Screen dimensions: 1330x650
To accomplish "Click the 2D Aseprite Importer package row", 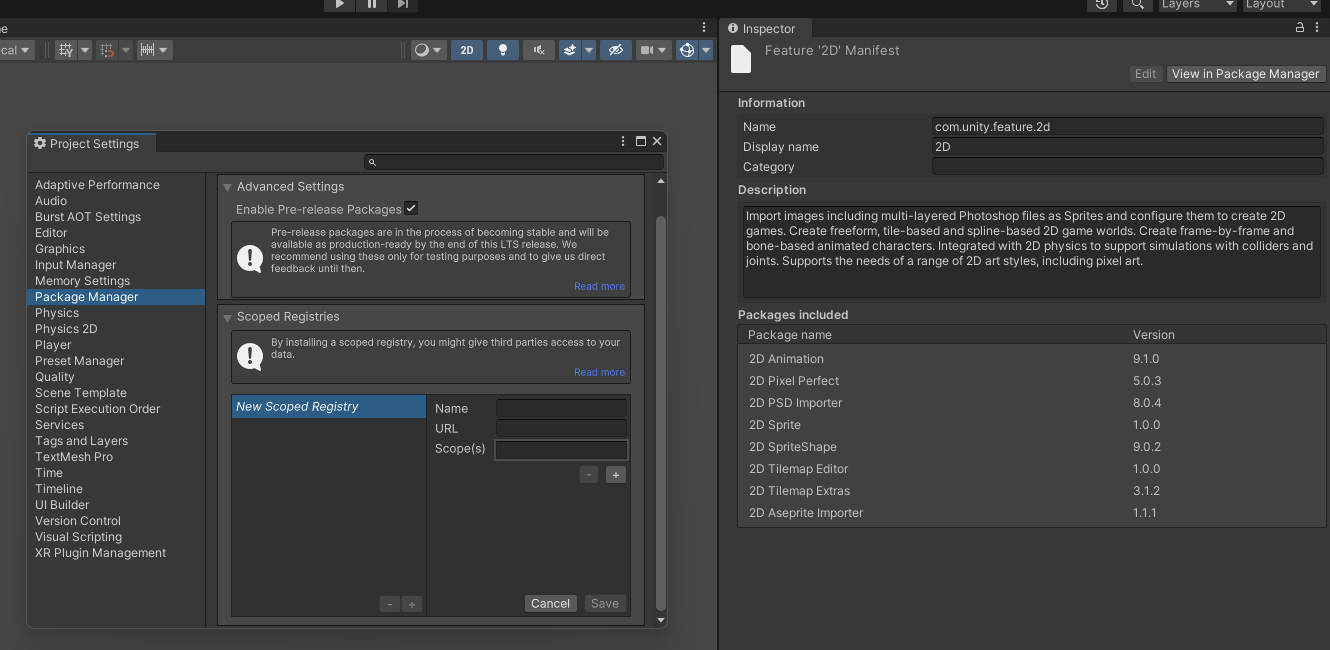I will click(1033, 513).
